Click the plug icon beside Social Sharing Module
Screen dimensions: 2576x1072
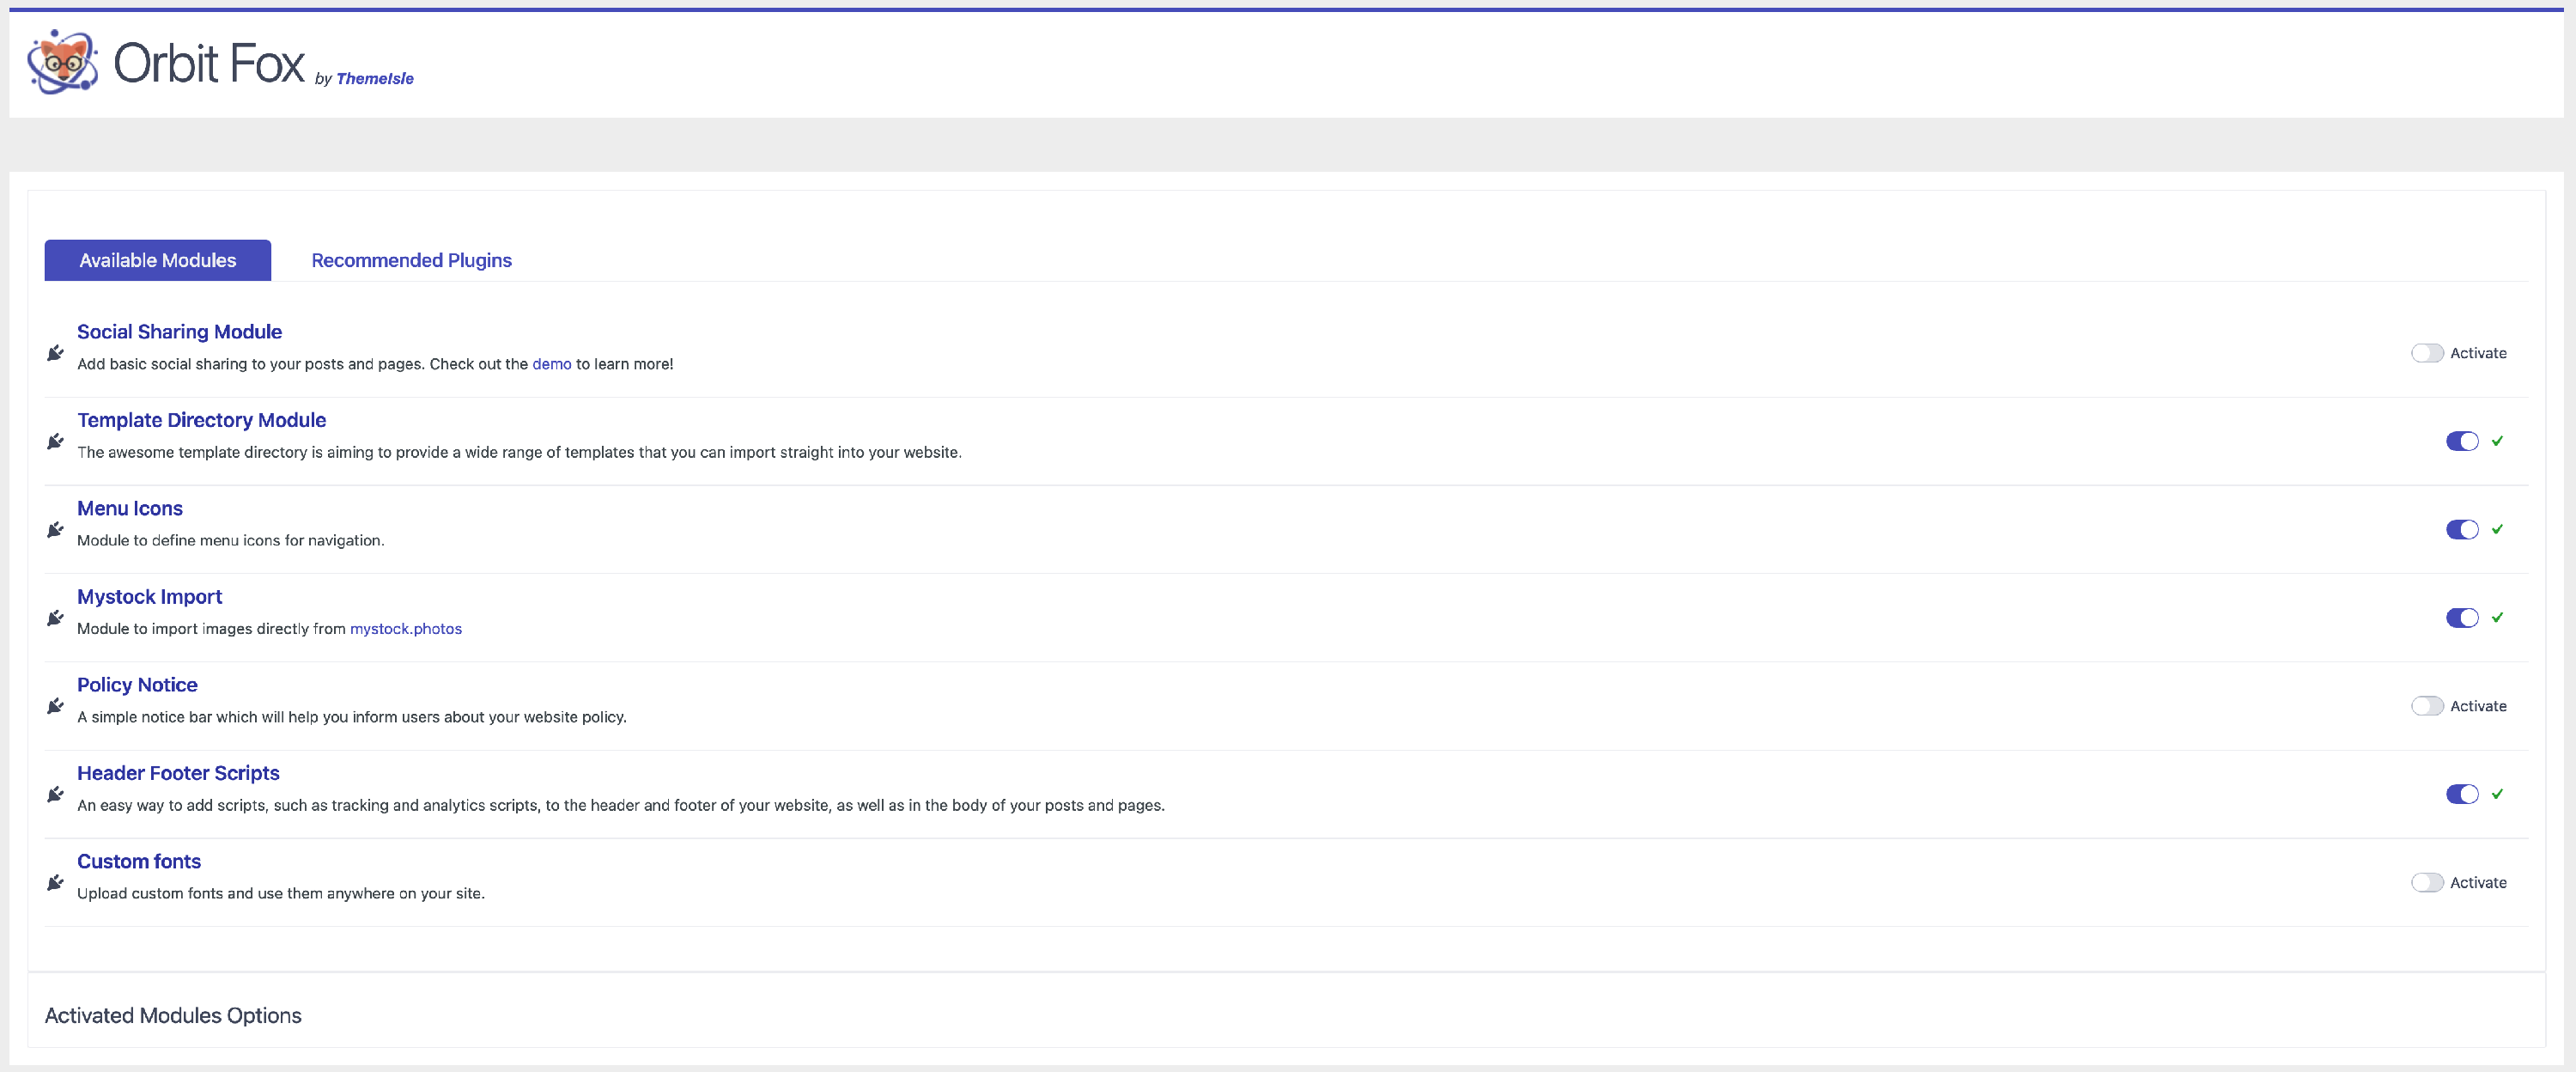point(55,352)
